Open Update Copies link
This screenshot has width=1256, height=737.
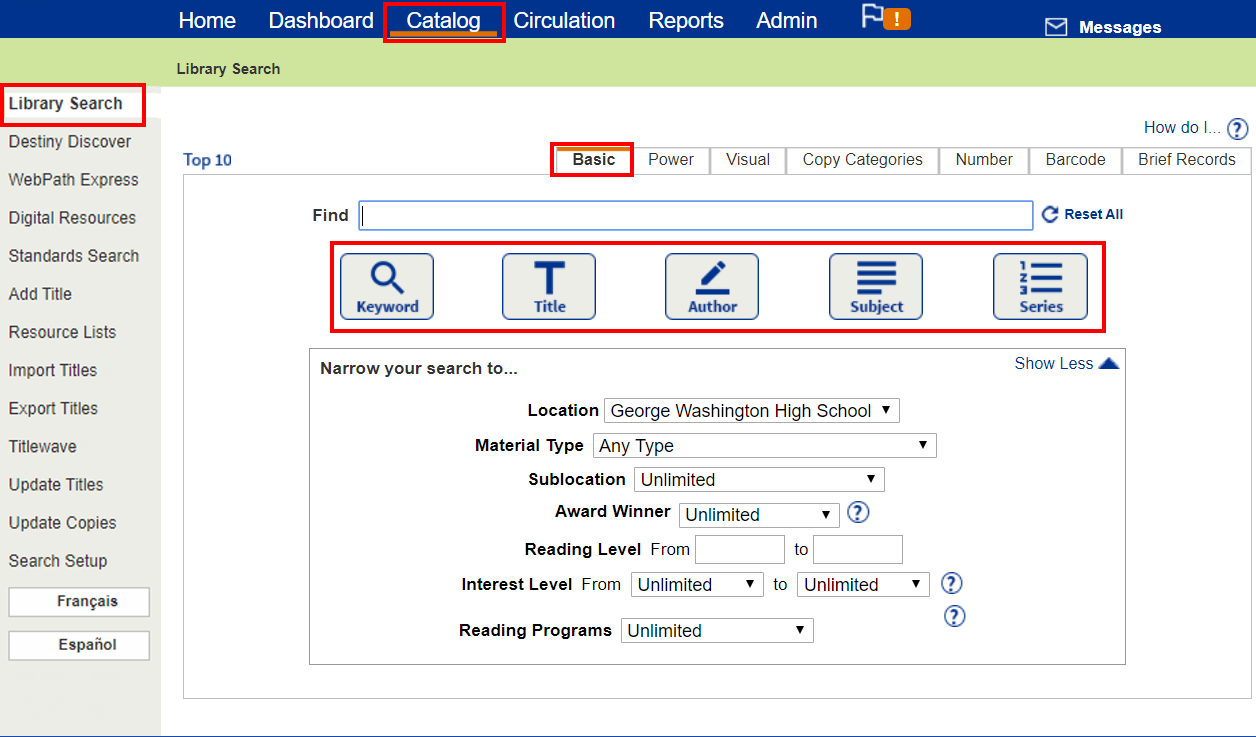click(x=62, y=523)
